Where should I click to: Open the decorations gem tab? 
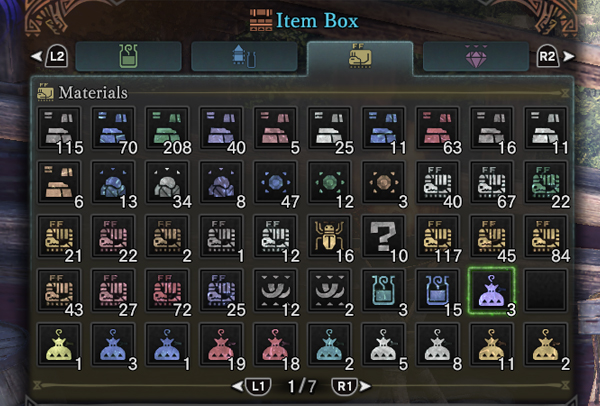pyautogui.click(x=476, y=57)
